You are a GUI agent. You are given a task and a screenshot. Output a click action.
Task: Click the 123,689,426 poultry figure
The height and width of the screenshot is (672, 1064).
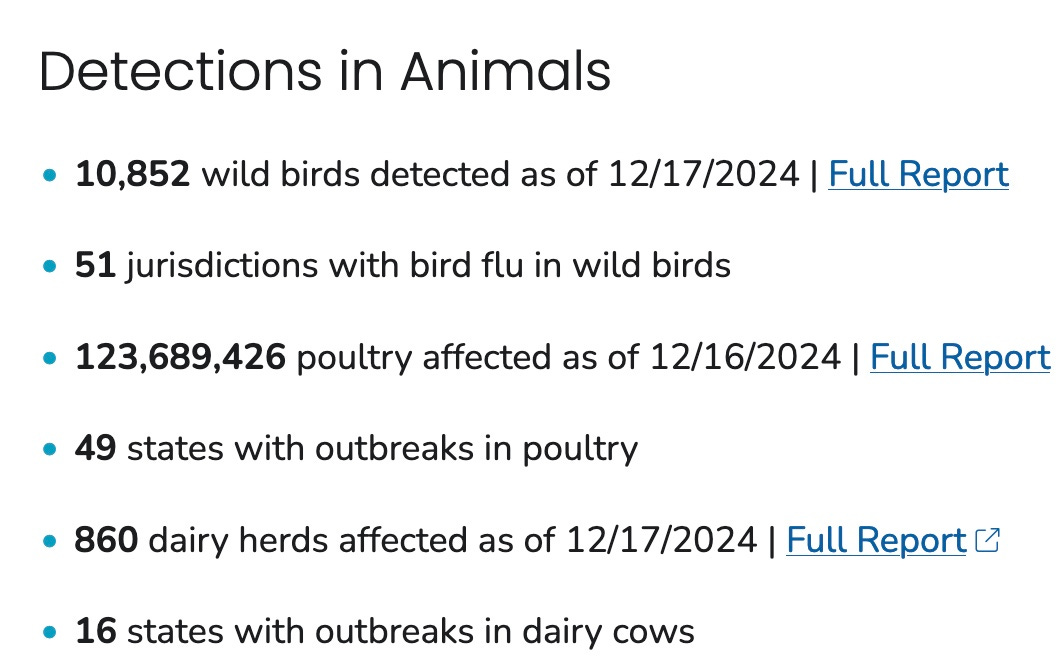coord(180,358)
